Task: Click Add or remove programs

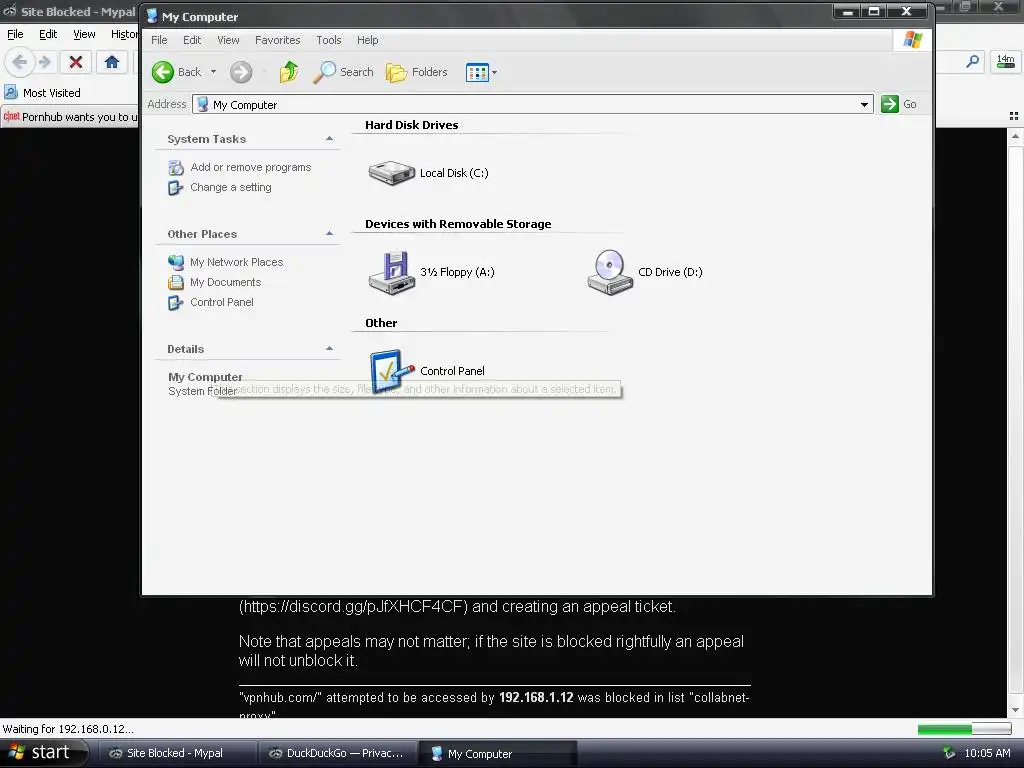Action: (251, 167)
